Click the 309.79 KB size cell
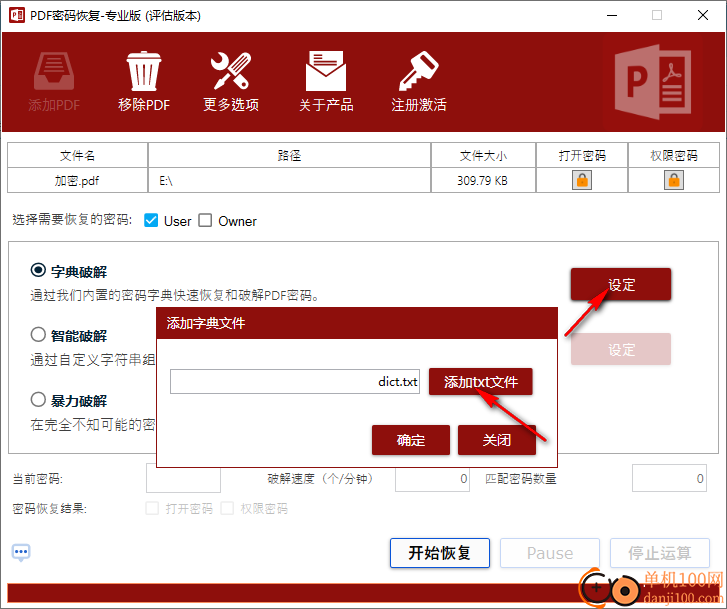The image size is (727, 609). 483,180
